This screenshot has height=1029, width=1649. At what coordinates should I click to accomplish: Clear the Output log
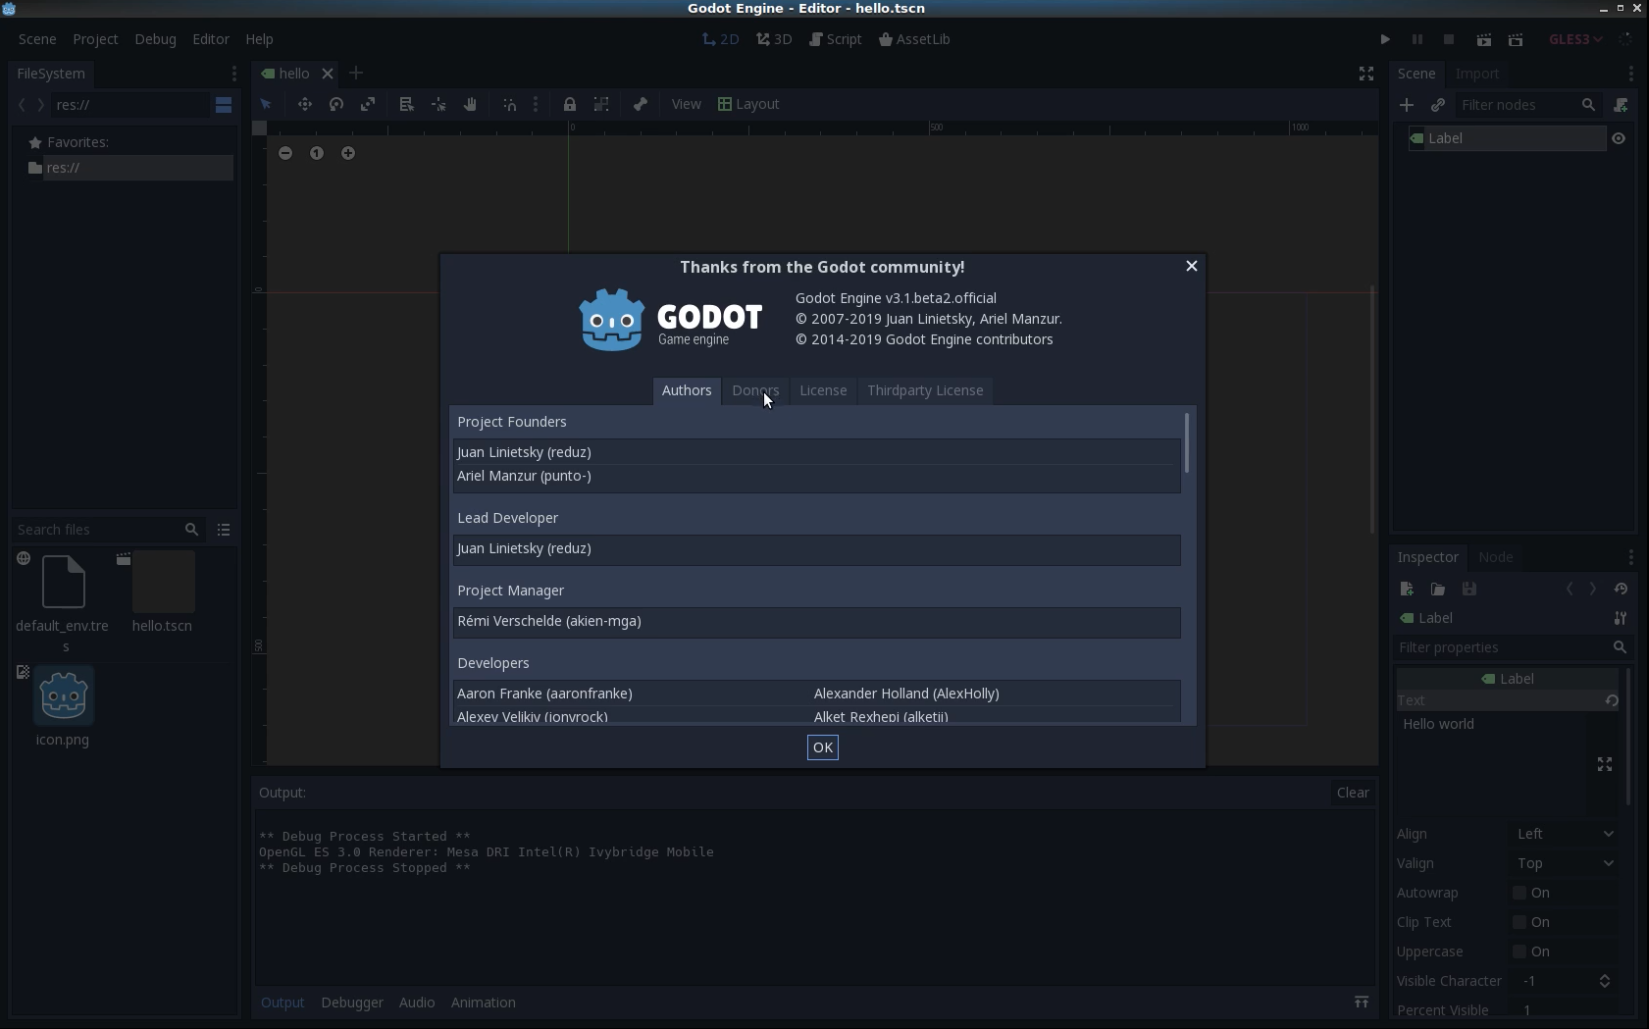point(1352,792)
